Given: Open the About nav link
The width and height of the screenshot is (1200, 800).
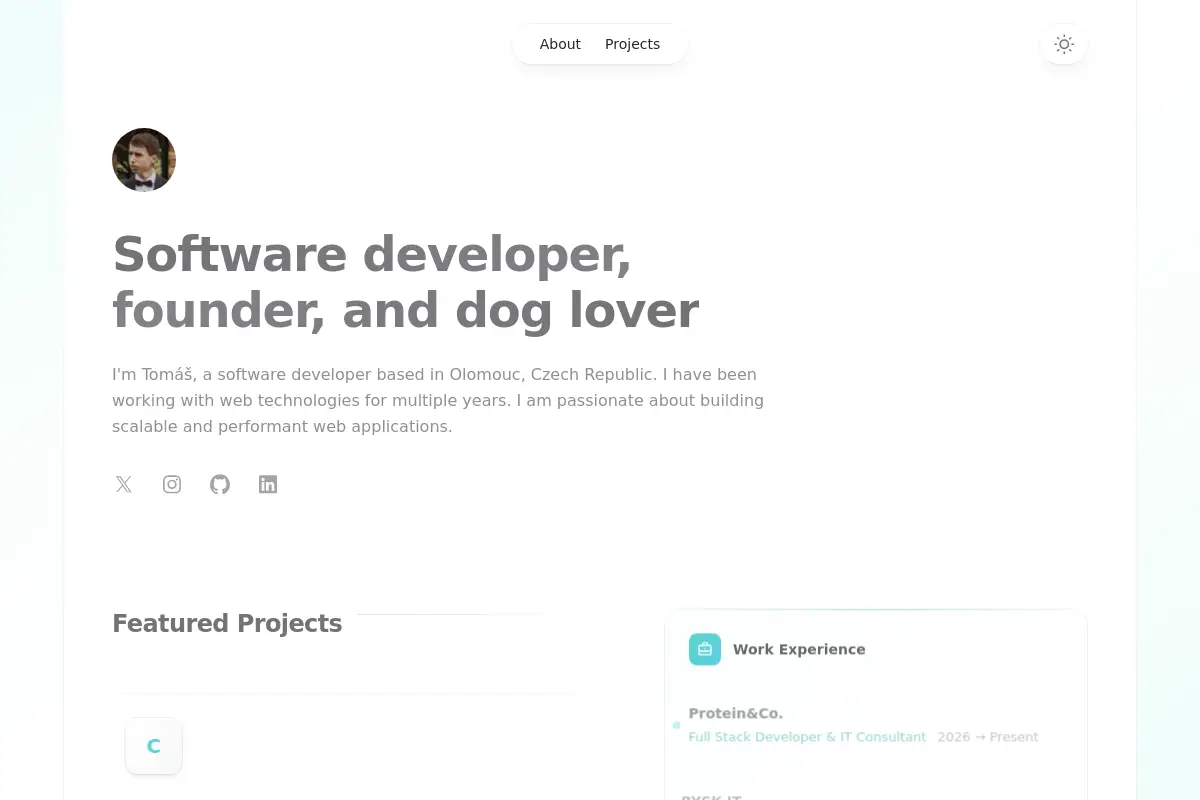Looking at the screenshot, I should pyautogui.click(x=560, y=44).
